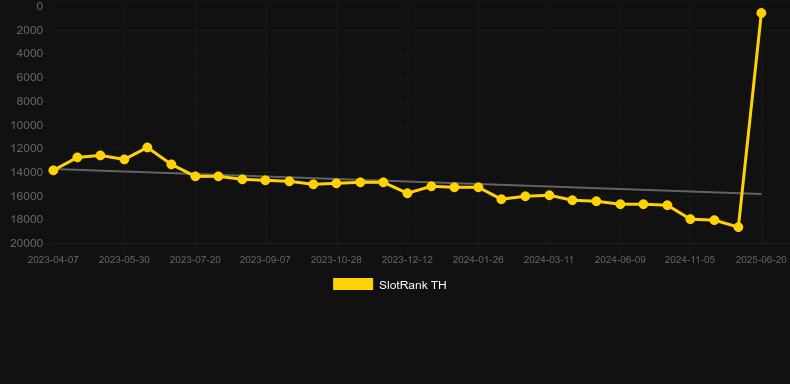Click the 0 y-axis value
790x384 pixels.
pos(39,7)
